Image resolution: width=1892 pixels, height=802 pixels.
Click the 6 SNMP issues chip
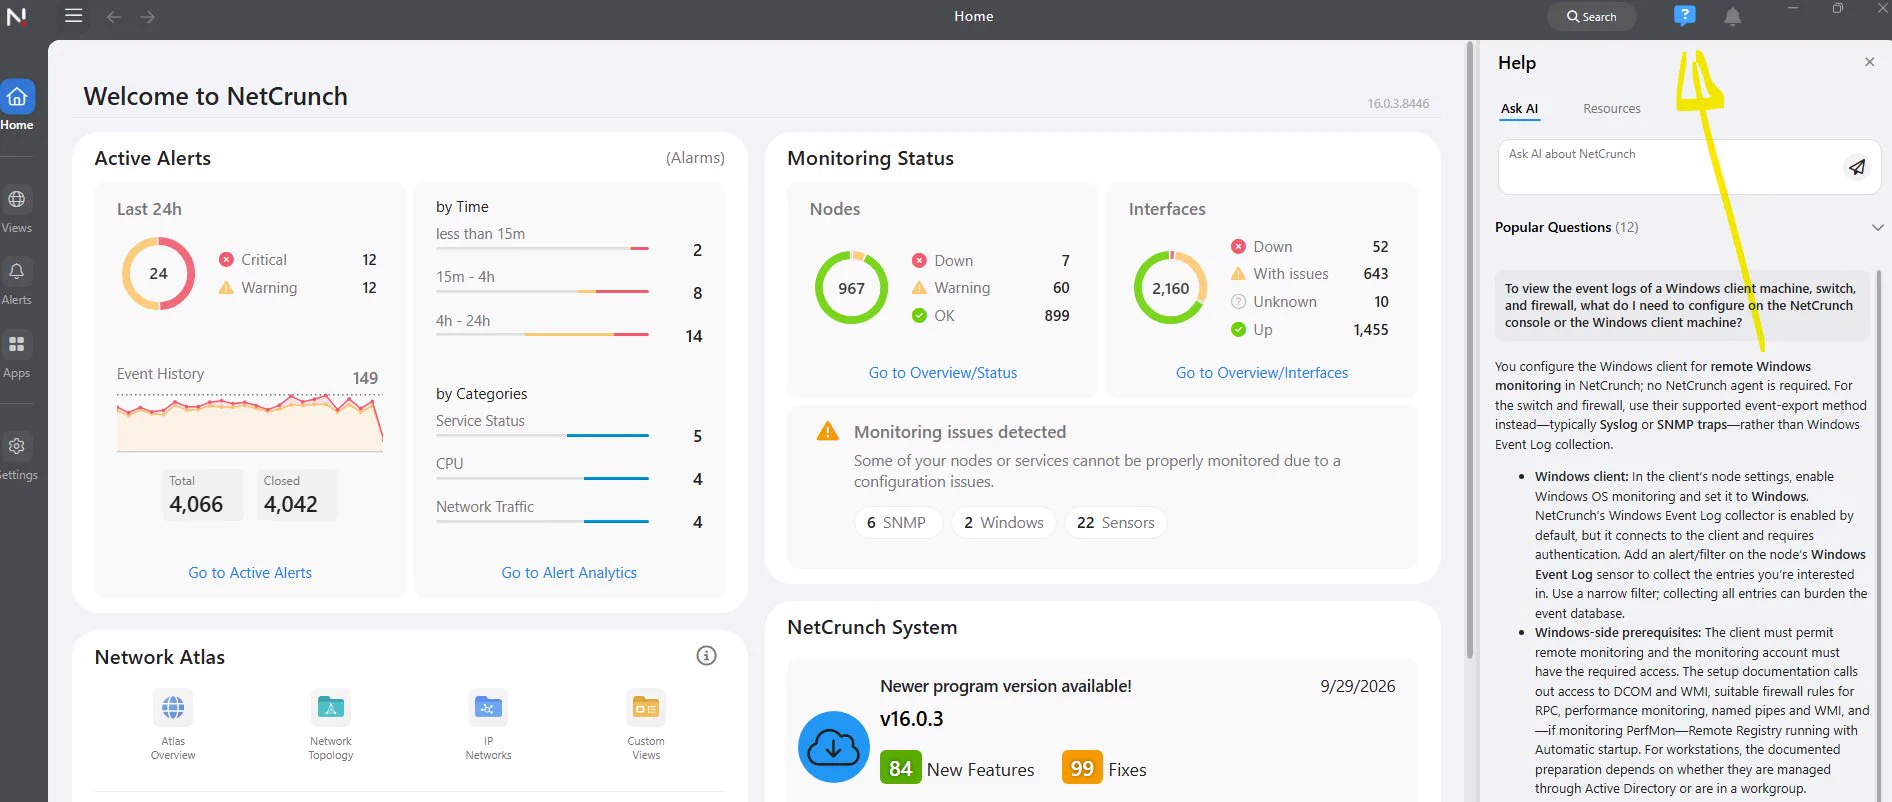(897, 523)
